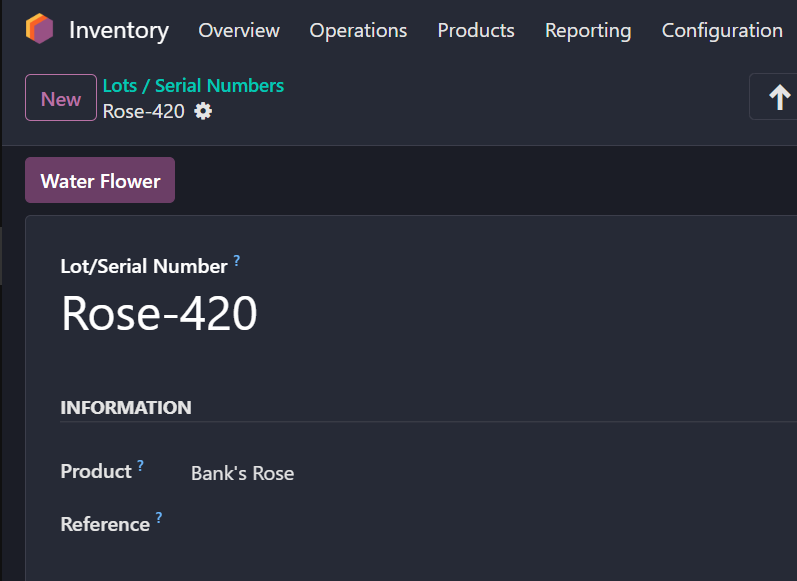Expand the Operations menu
The image size is (797, 581).
coord(358,31)
